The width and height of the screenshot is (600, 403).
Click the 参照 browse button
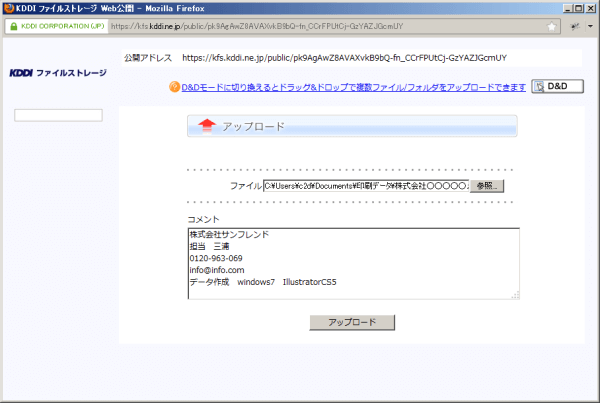click(486, 185)
